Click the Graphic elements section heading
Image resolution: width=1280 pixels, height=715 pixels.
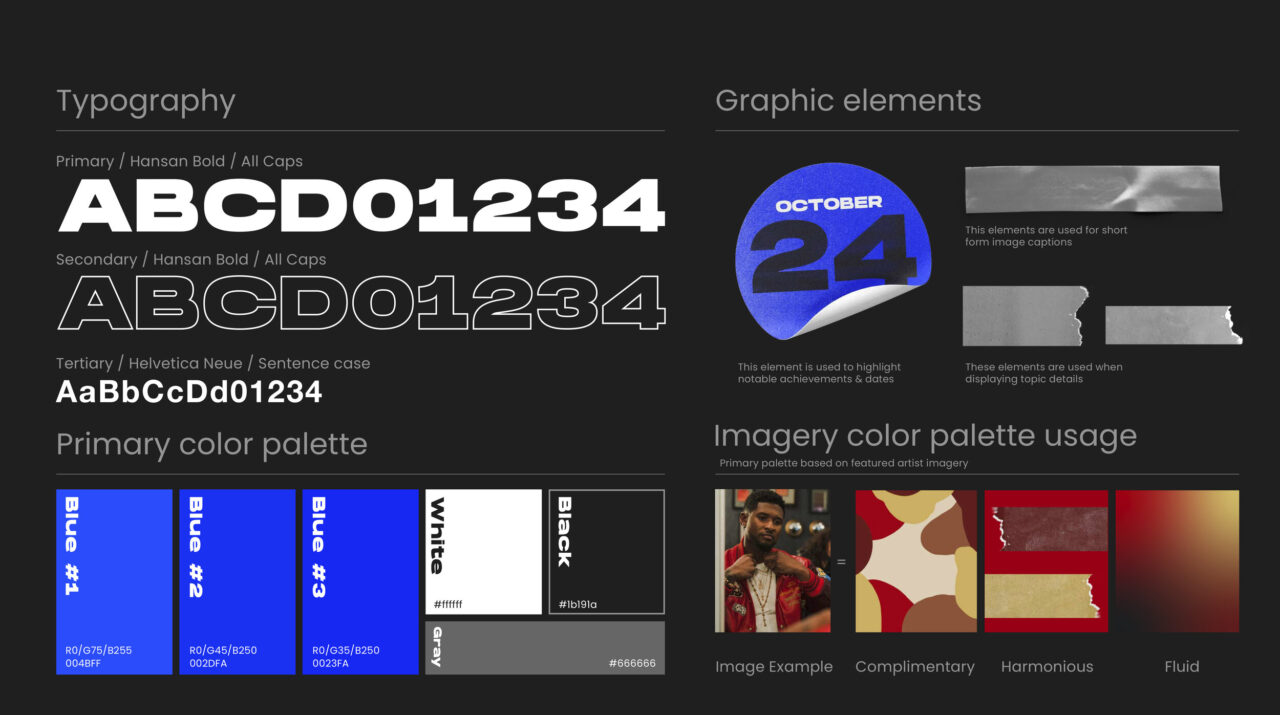click(x=847, y=101)
